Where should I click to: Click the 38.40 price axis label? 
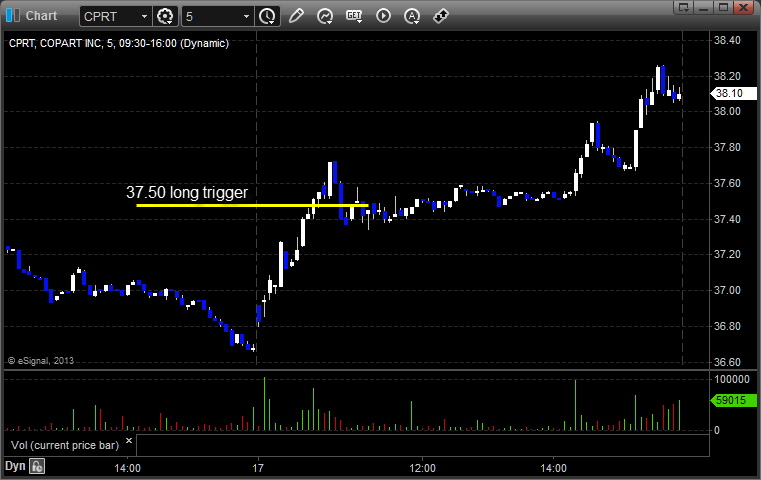pos(727,40)
